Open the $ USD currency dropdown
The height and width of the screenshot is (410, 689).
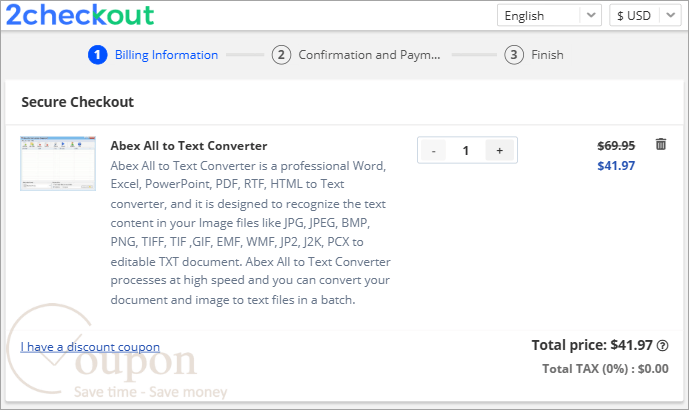[645, 15]
